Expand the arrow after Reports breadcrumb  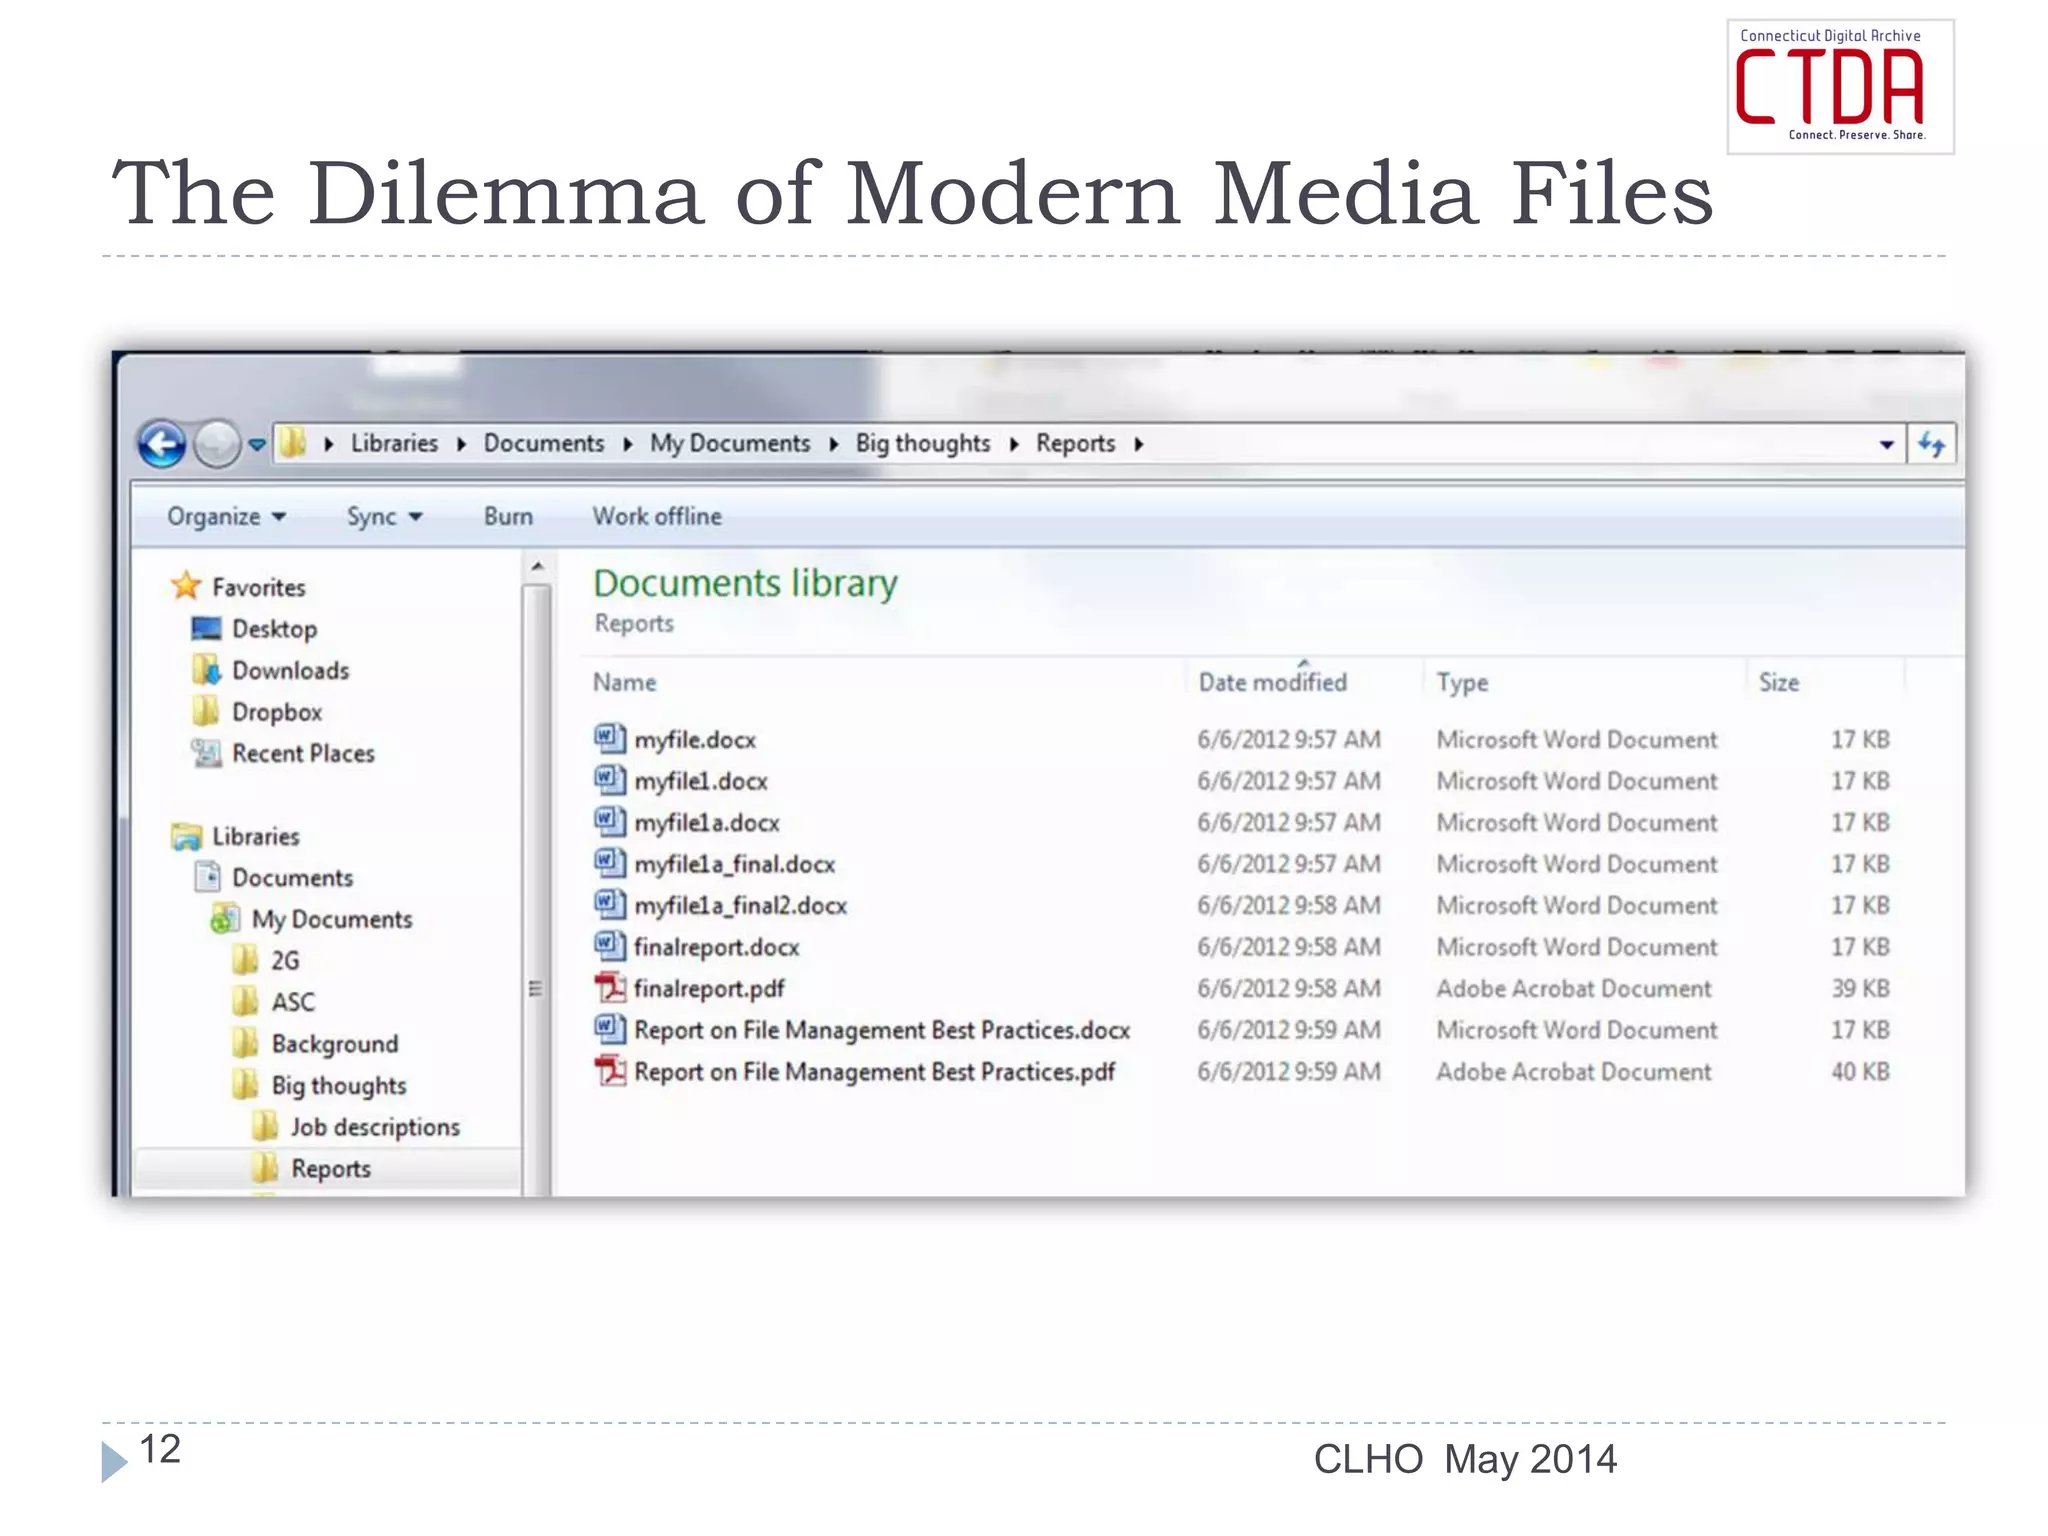point(1138,444)
